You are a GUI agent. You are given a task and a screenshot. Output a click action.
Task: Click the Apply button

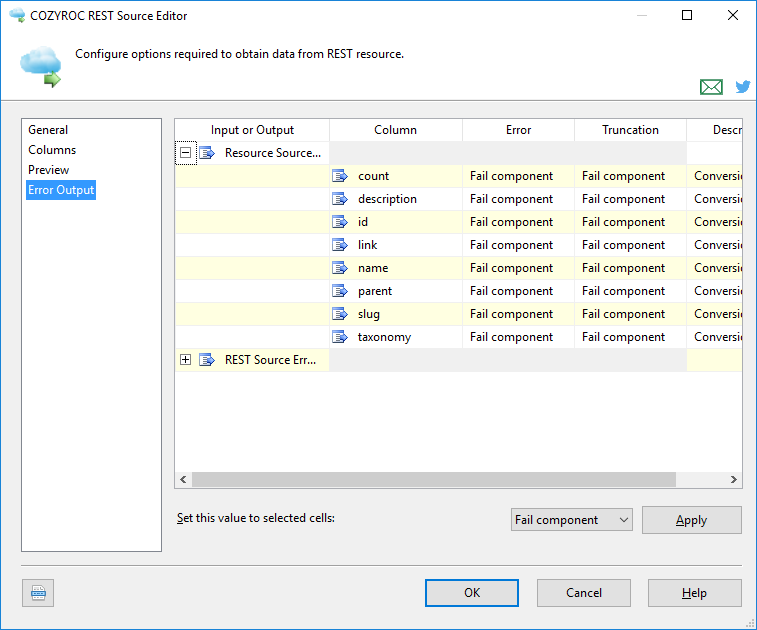coord(691,520)
